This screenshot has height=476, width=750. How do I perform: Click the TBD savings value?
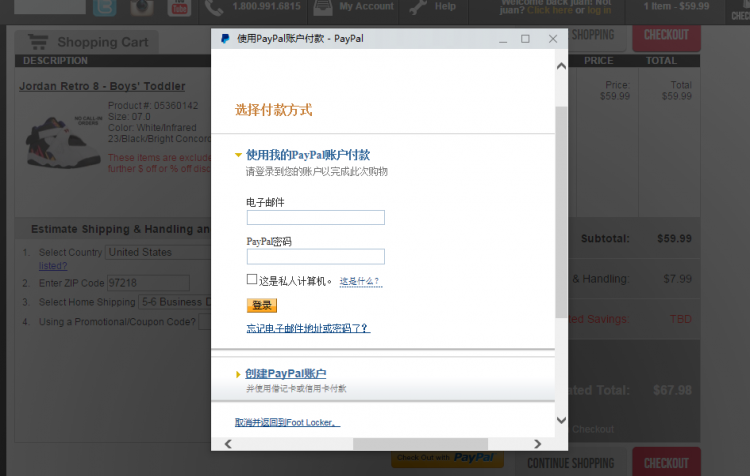point(681,319)
